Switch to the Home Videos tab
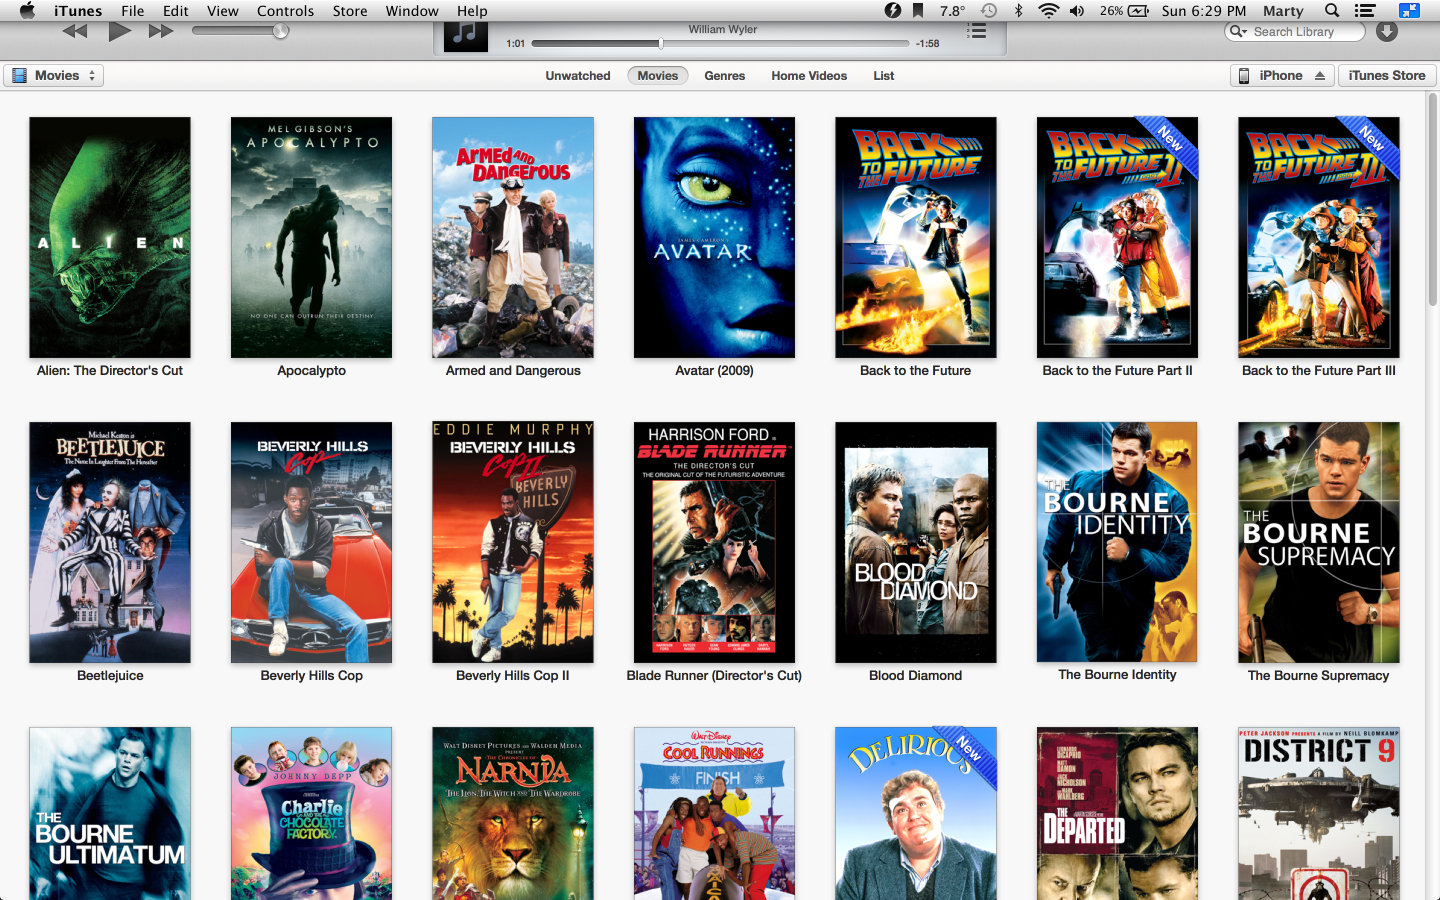Screen dimensions: 1440x900 tap(809, 76)
